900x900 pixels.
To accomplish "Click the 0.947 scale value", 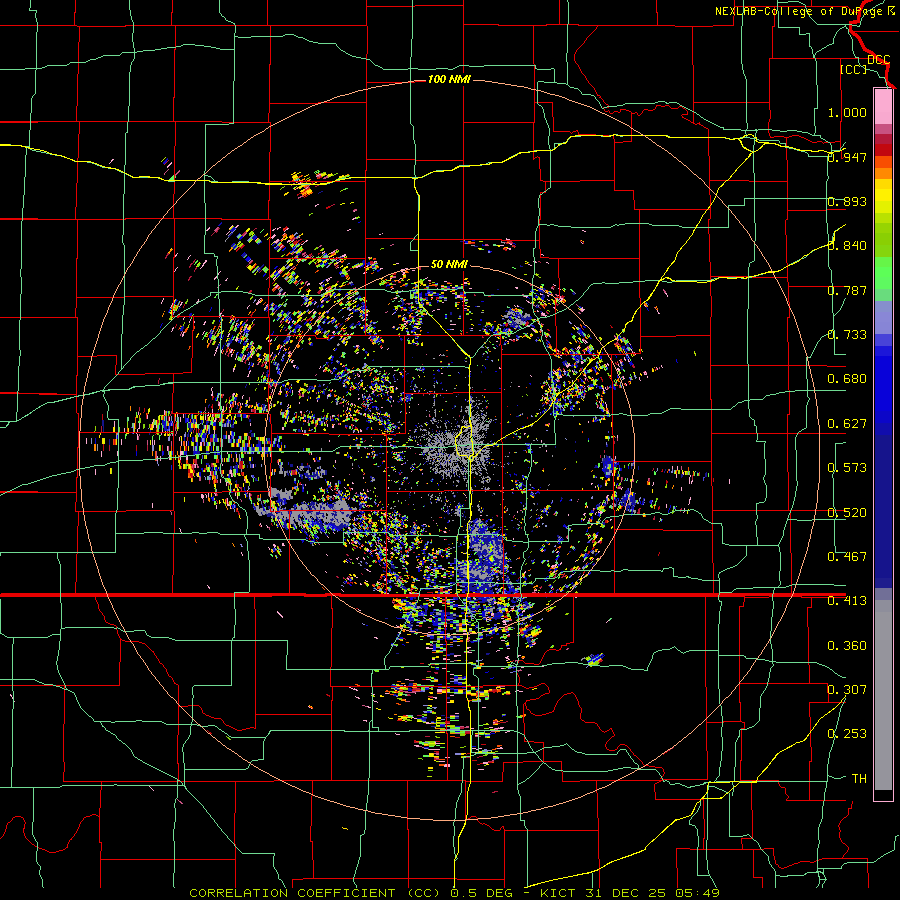I will (x=847, y=157).
